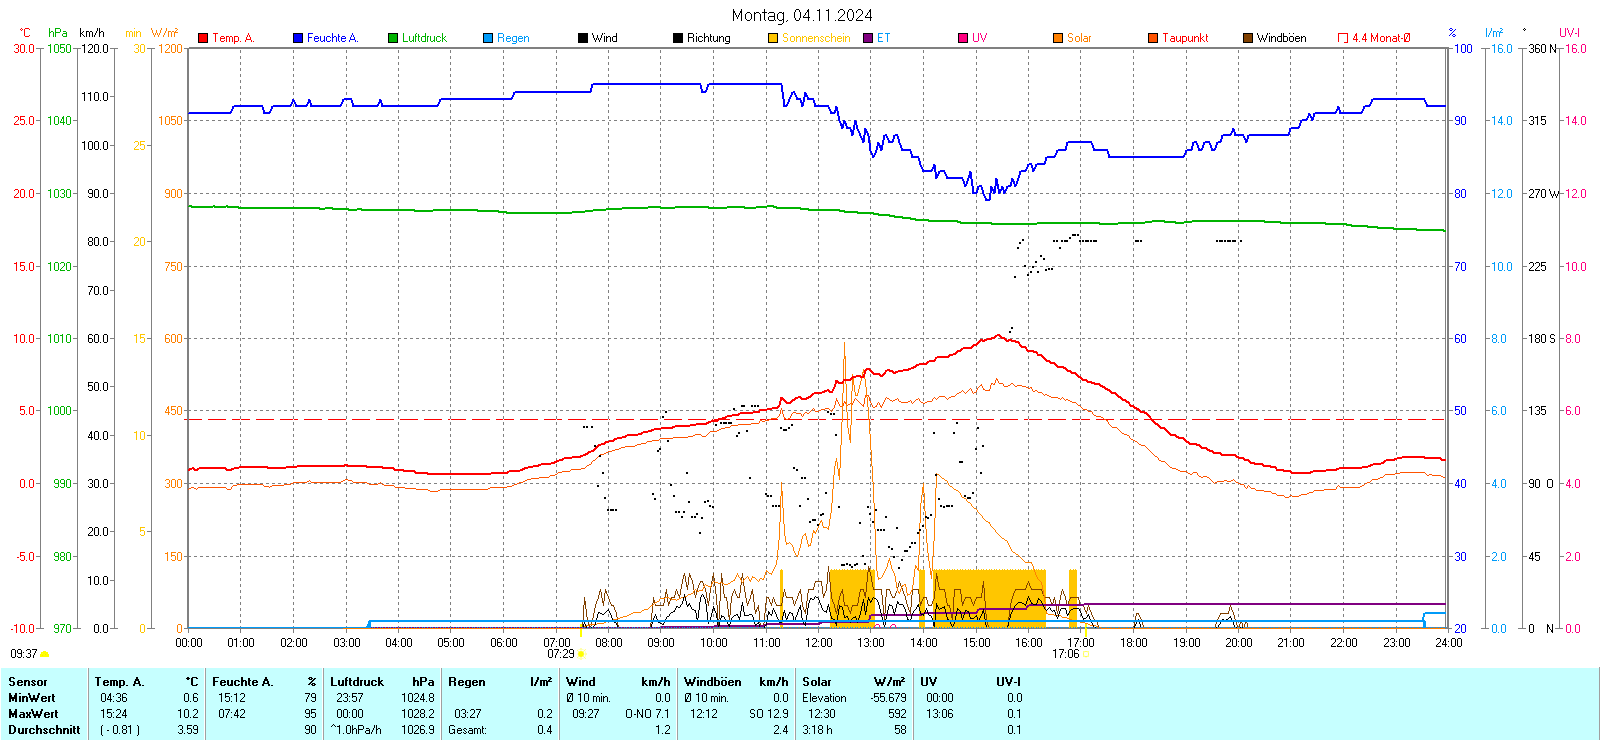
Task: Click the purple ET legend square
Action: tap(868, 38)
